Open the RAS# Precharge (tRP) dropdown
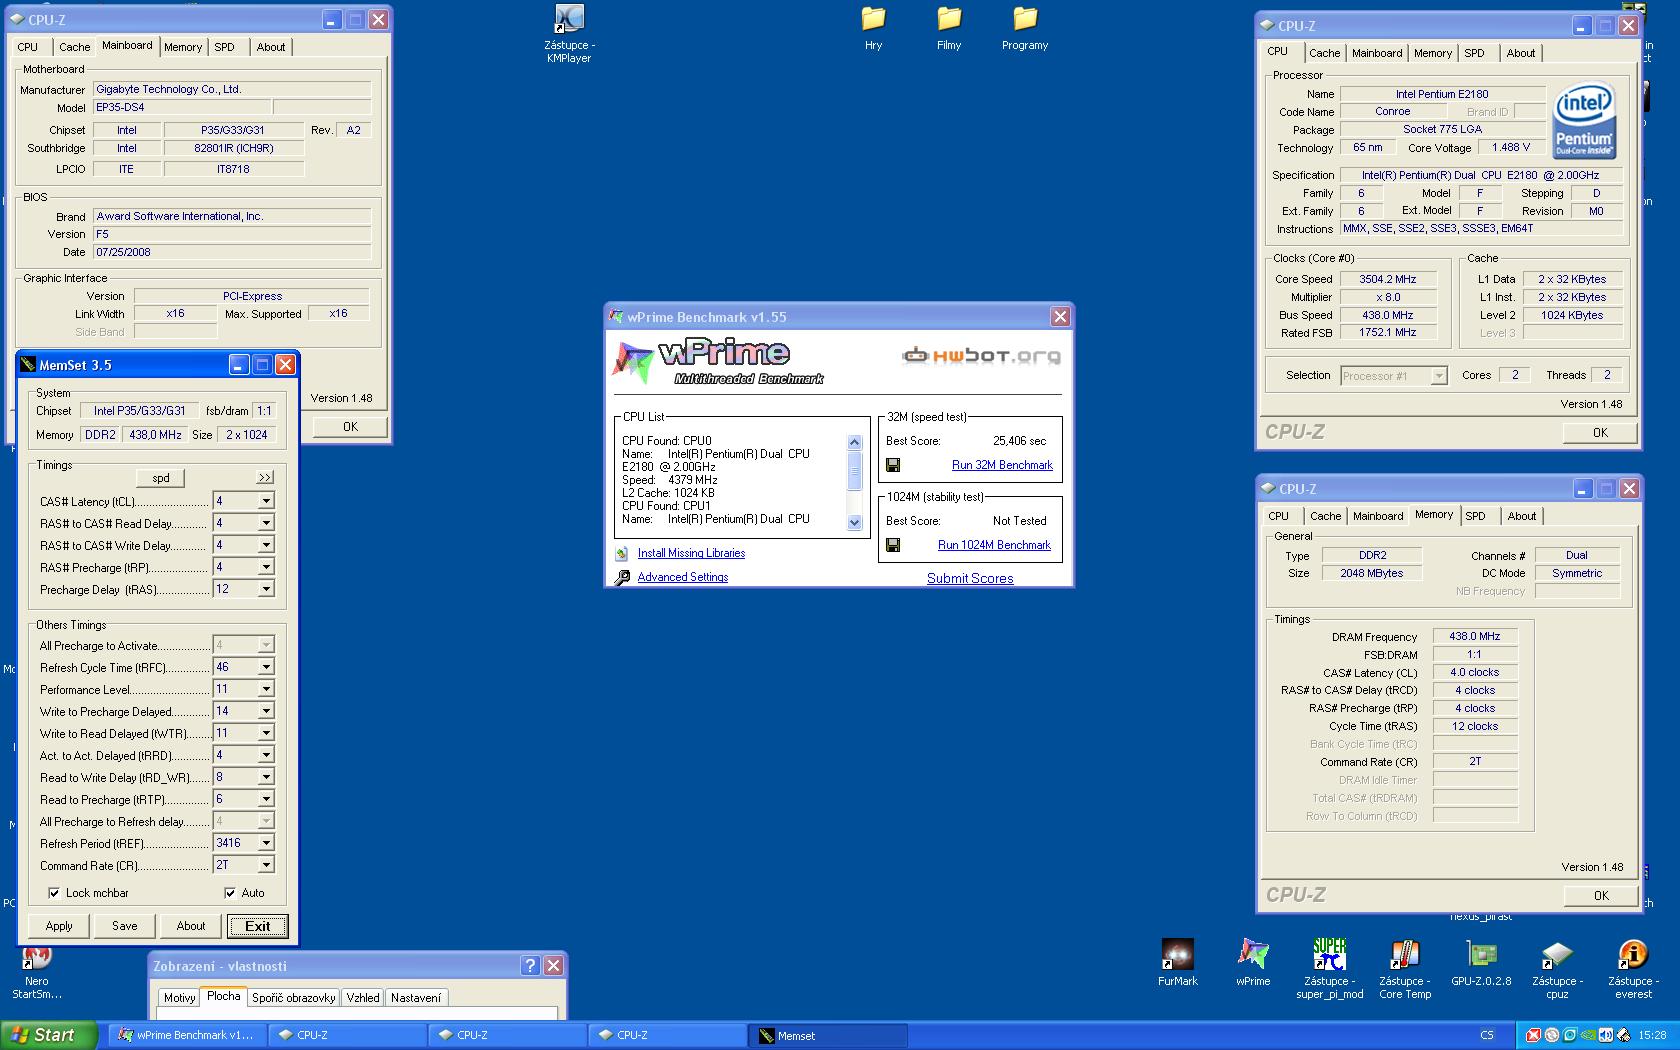Image resolution: width=1680 pixels, height=1050 pixels. 266,567
